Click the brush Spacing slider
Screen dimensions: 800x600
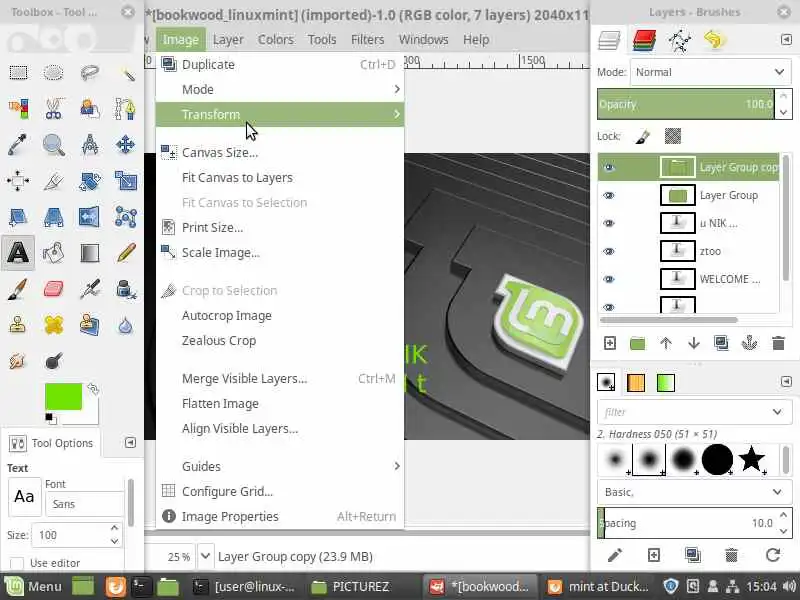point(686,523)
